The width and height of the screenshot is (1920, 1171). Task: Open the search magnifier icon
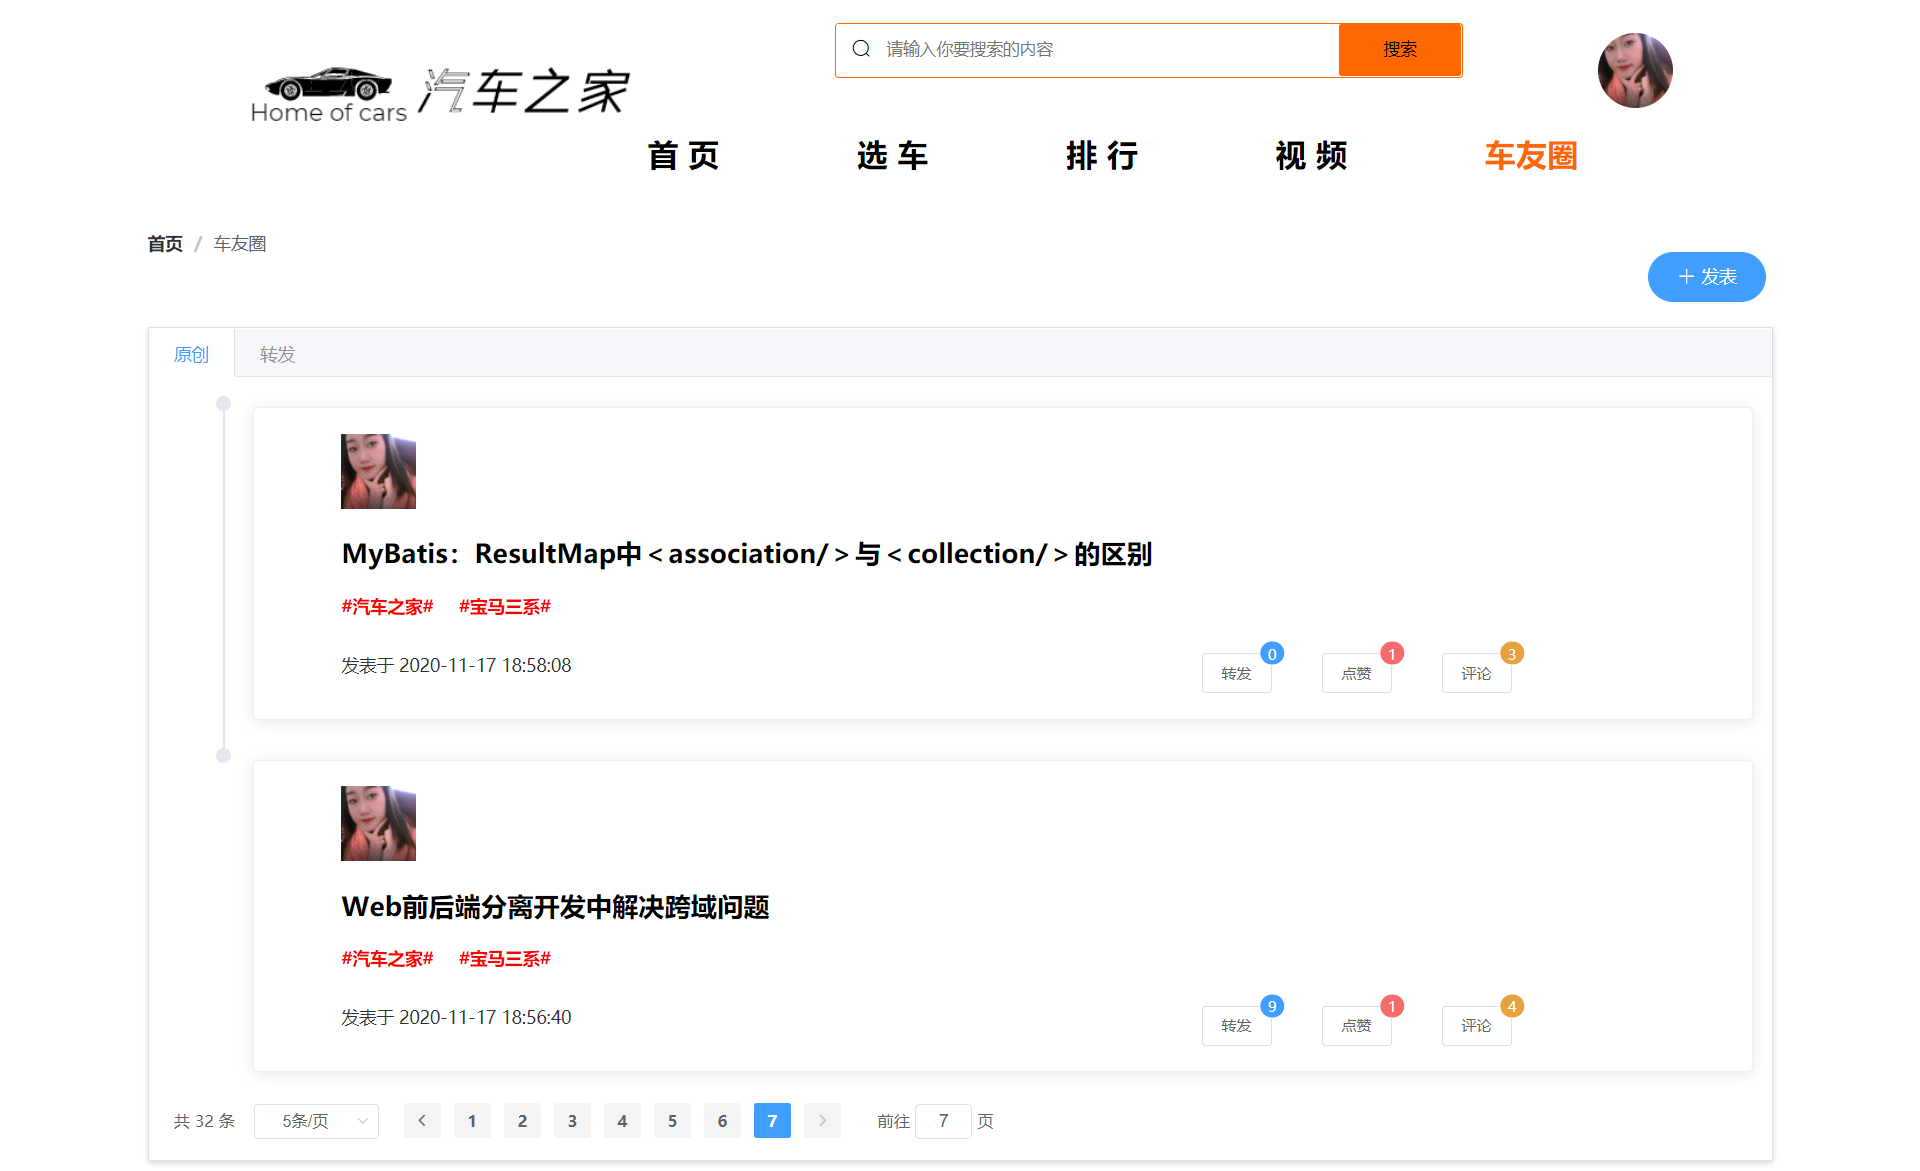[x=861, y=47]
